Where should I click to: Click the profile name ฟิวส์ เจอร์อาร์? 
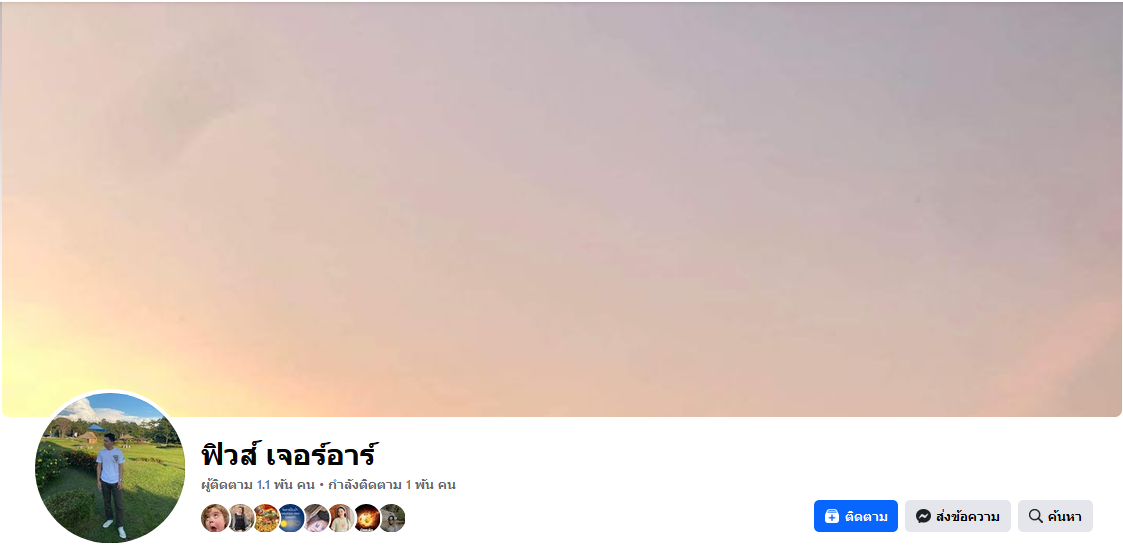[x=289, y=455]
